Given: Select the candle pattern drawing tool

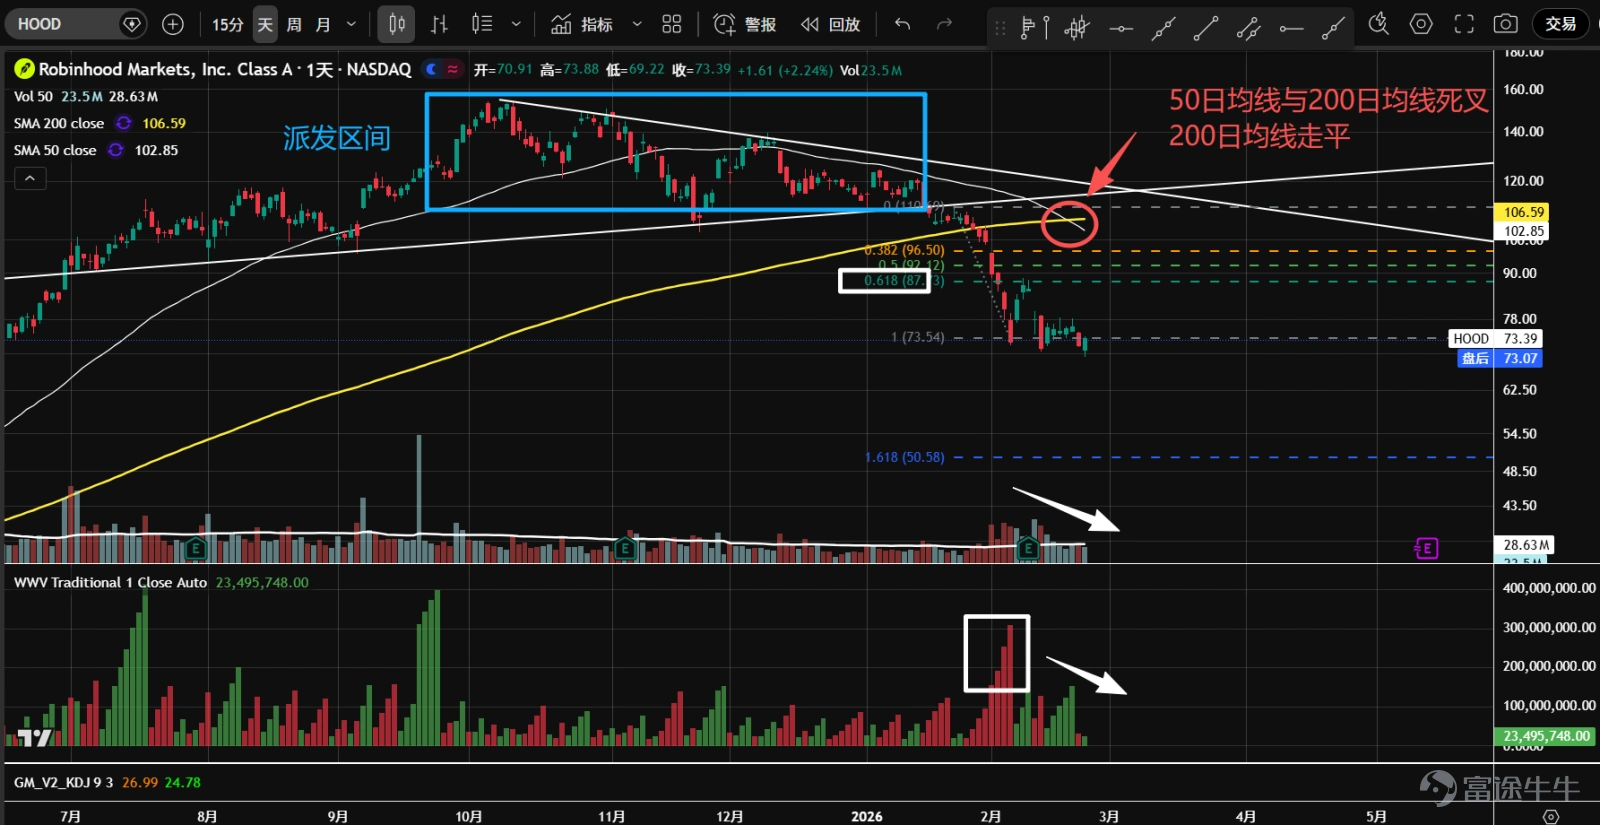Looking at the screenshot, I should (x=1077, y=28).
